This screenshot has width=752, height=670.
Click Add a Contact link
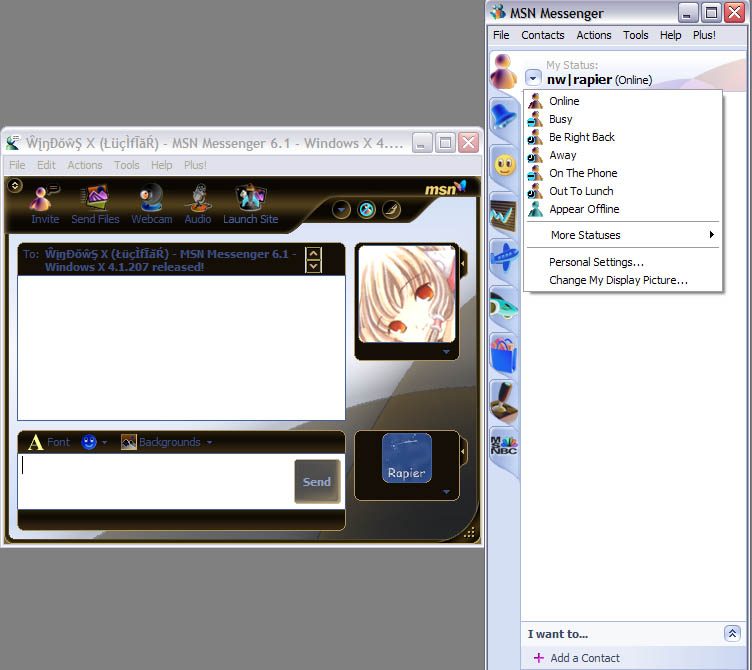point(585,658)
